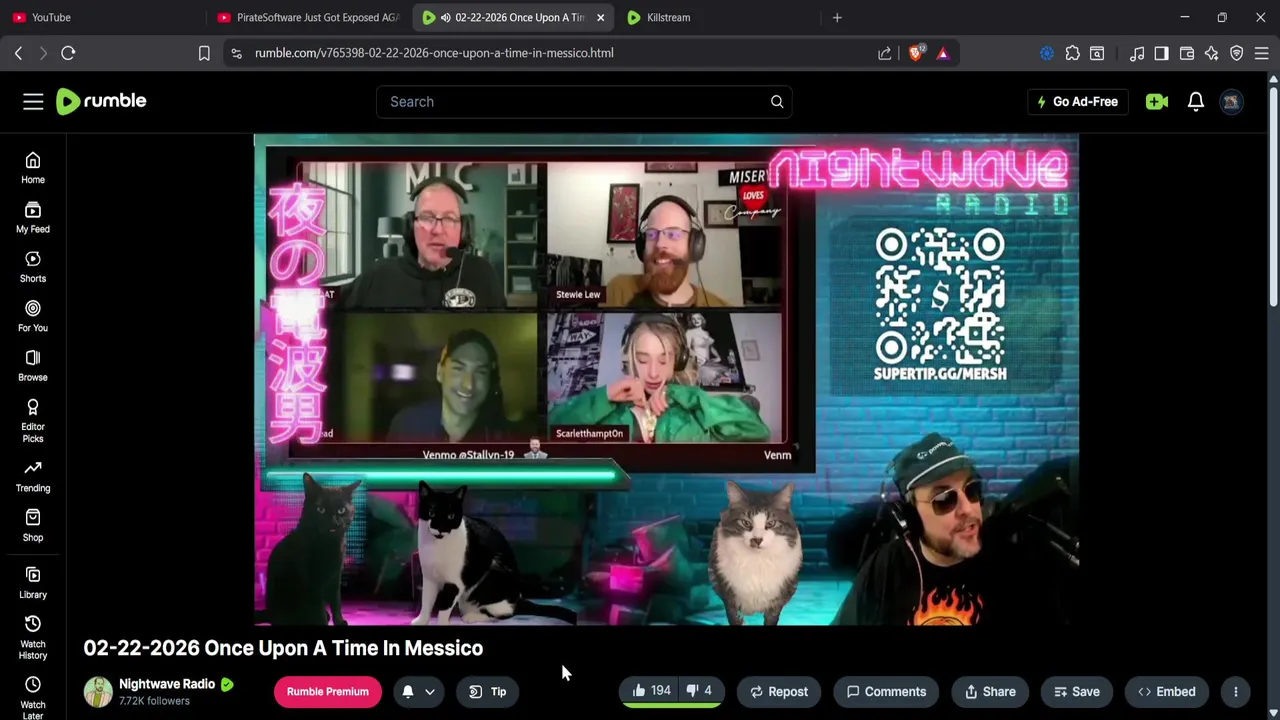Click the Embed button
The image size is (1280, 720).
pos(1167,691)
